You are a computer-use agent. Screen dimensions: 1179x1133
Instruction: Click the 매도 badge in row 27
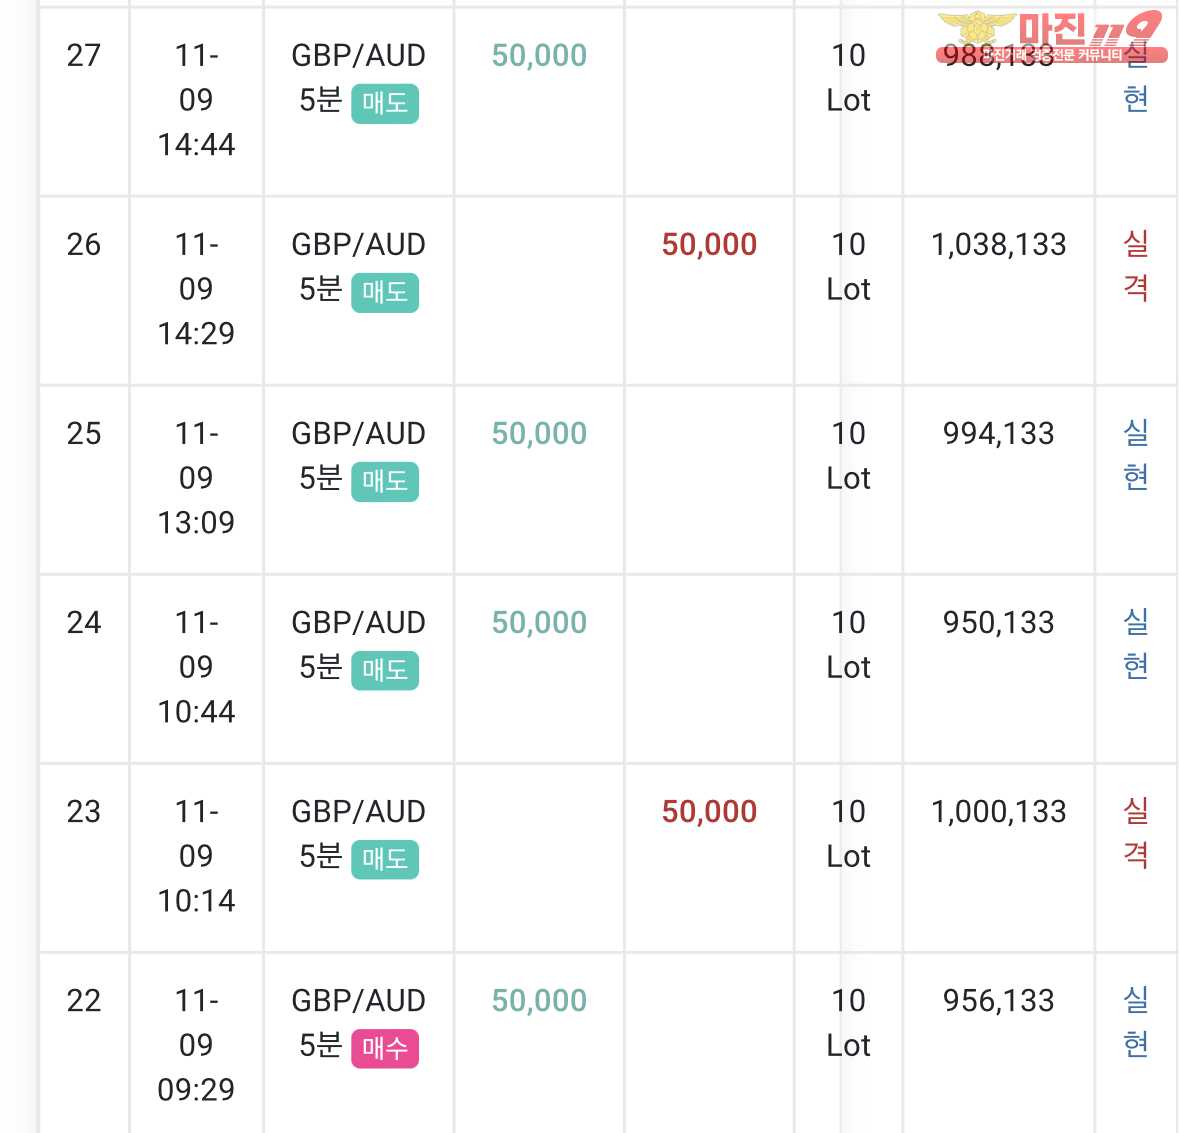click(x=385, y=103)
